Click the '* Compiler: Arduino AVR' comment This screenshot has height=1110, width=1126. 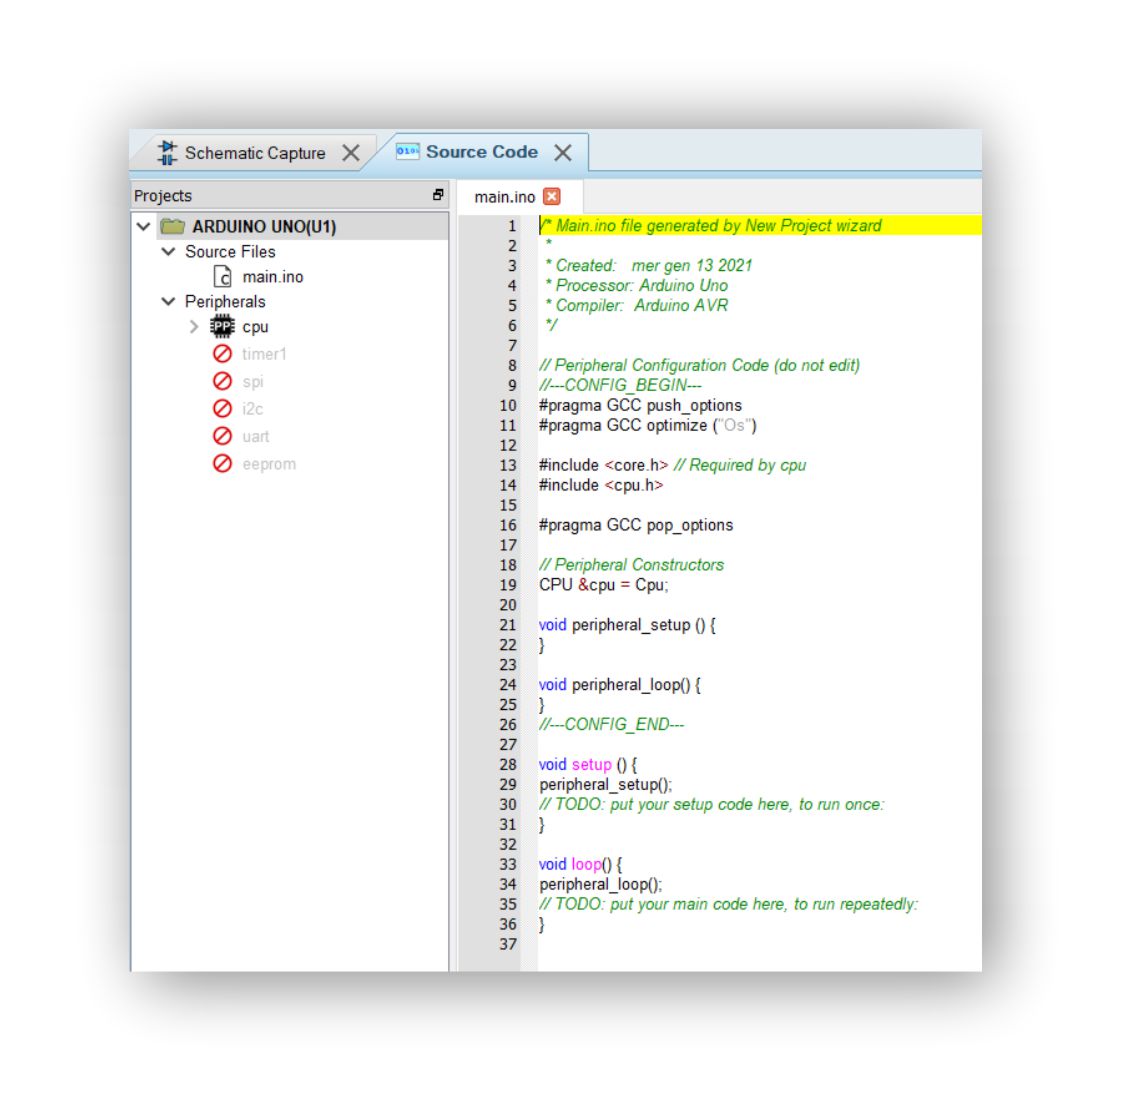pos(636,306)
